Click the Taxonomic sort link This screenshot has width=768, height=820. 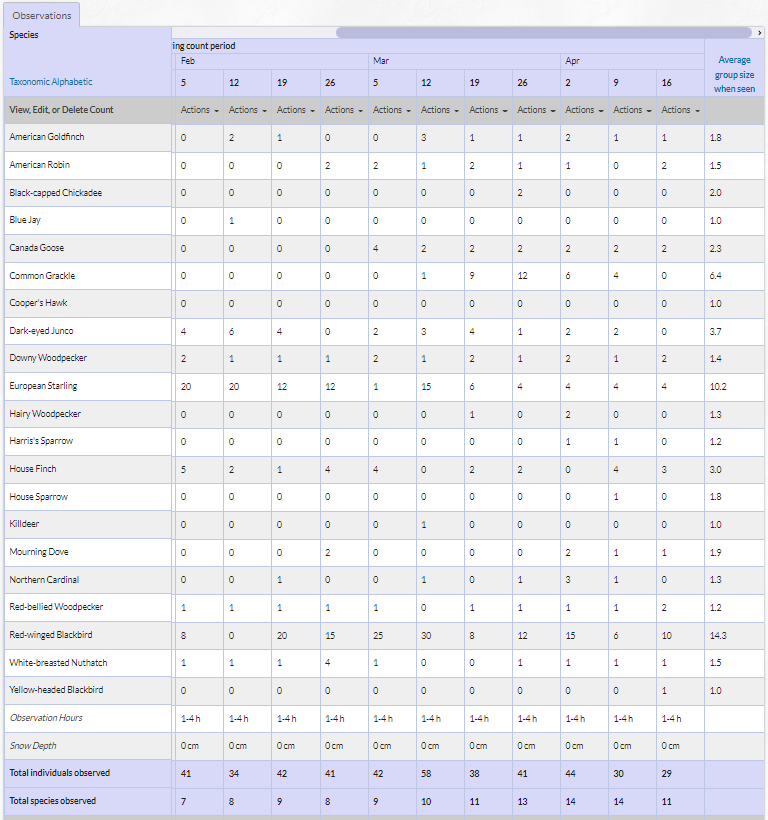click(27, 82)
